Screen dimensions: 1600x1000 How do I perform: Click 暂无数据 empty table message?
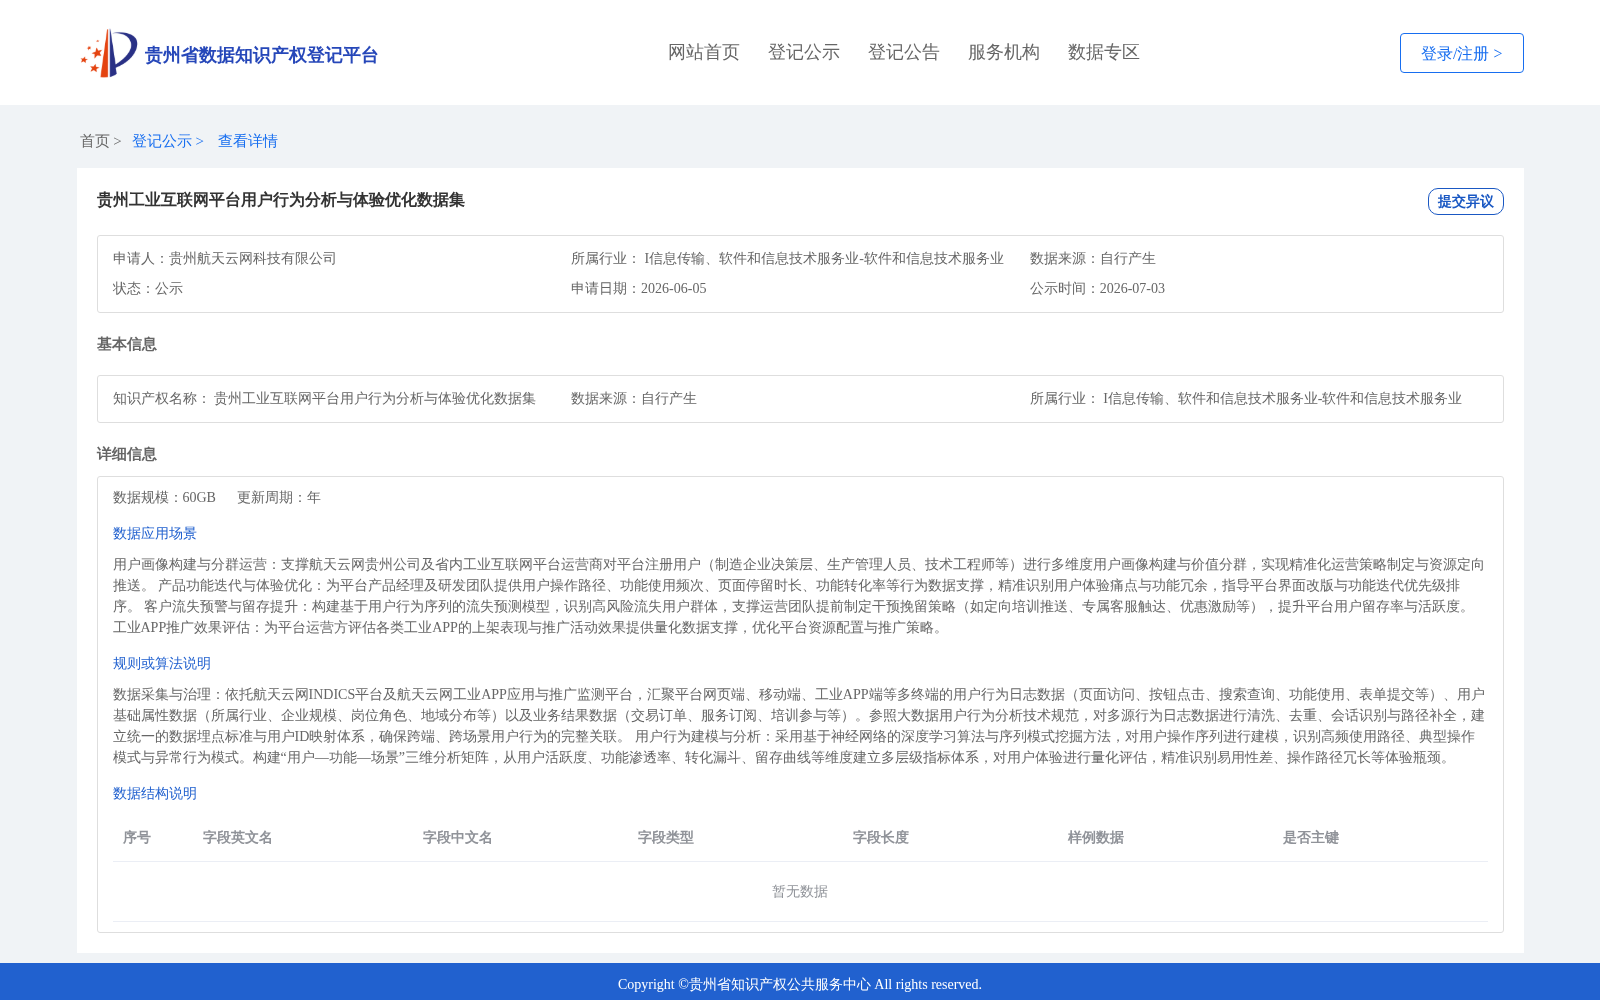[x=800, y=891]
